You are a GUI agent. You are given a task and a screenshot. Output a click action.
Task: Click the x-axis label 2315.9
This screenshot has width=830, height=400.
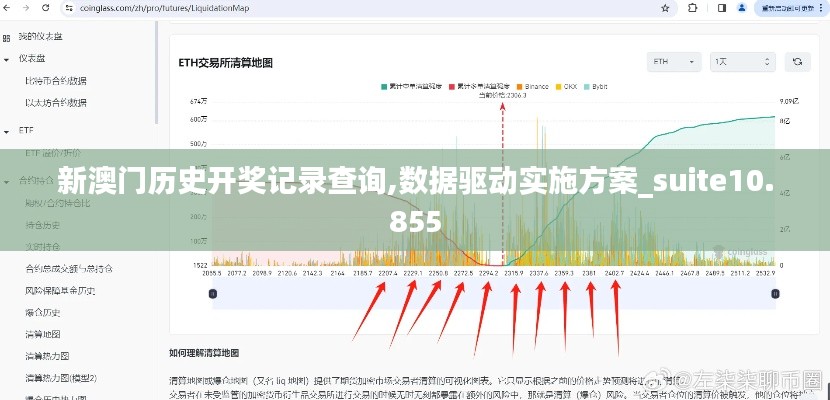click(513, 274)
